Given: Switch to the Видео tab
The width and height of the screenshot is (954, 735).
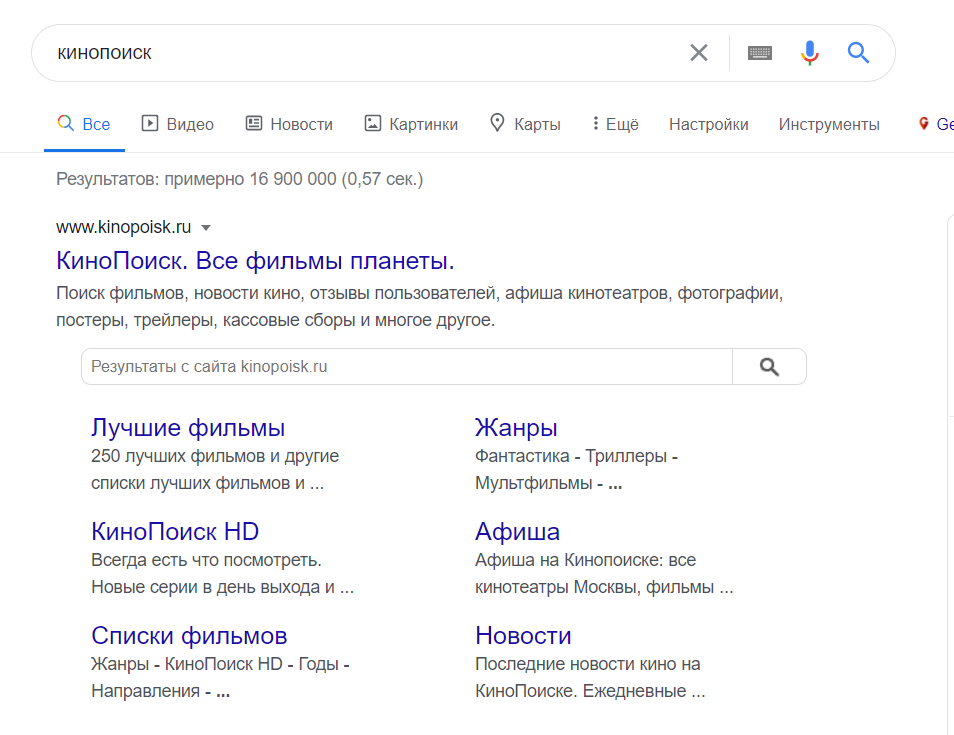Looking at the screenshot, I should click(x=178, y=124).
